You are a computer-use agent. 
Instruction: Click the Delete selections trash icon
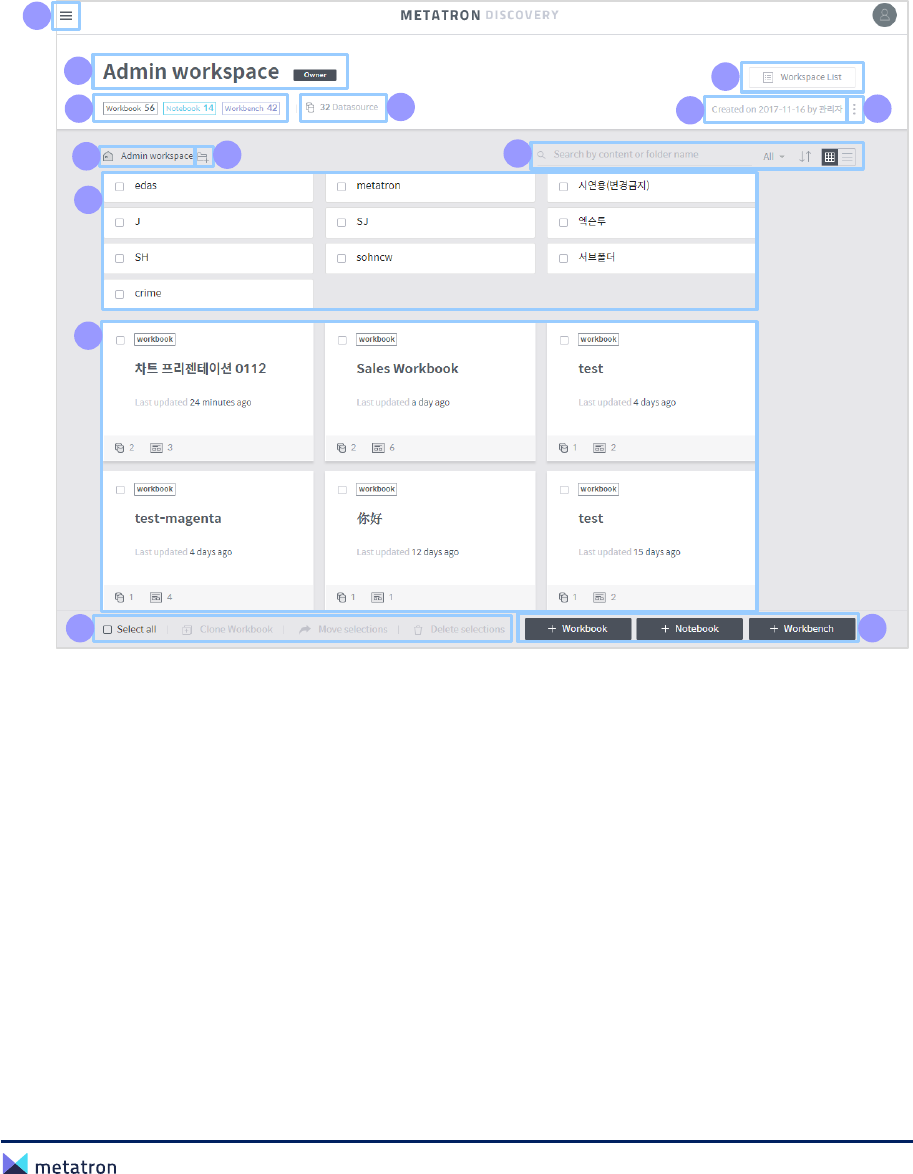click(x=418, y=630)
